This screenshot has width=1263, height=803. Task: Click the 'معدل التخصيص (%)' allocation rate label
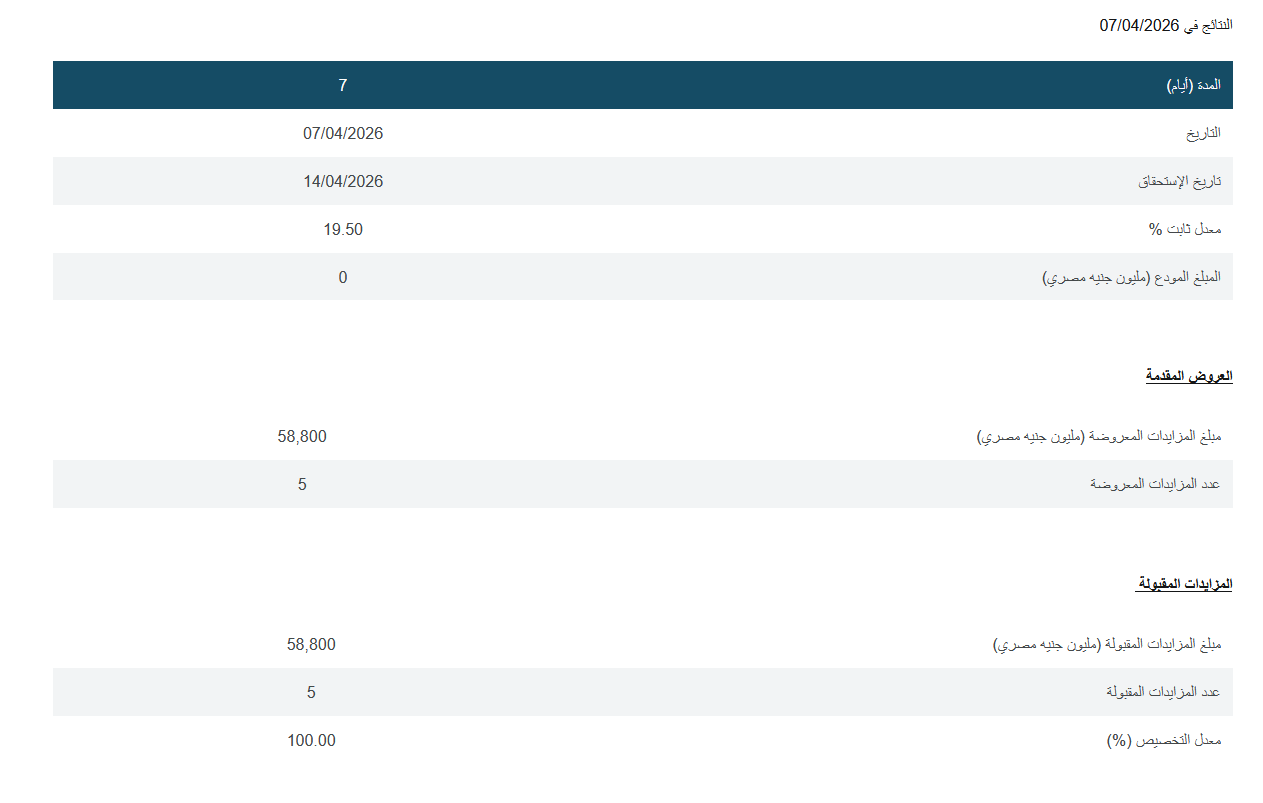click(x=1163, y=741)
